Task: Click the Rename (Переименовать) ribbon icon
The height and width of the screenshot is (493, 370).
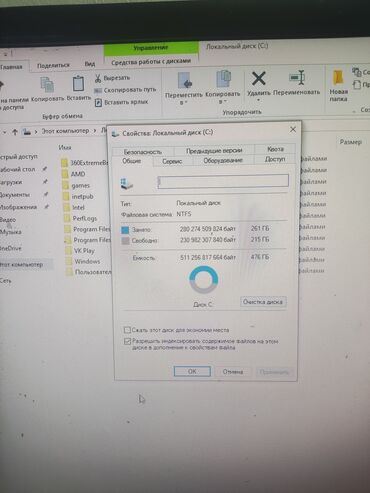Action: [297, 78]
